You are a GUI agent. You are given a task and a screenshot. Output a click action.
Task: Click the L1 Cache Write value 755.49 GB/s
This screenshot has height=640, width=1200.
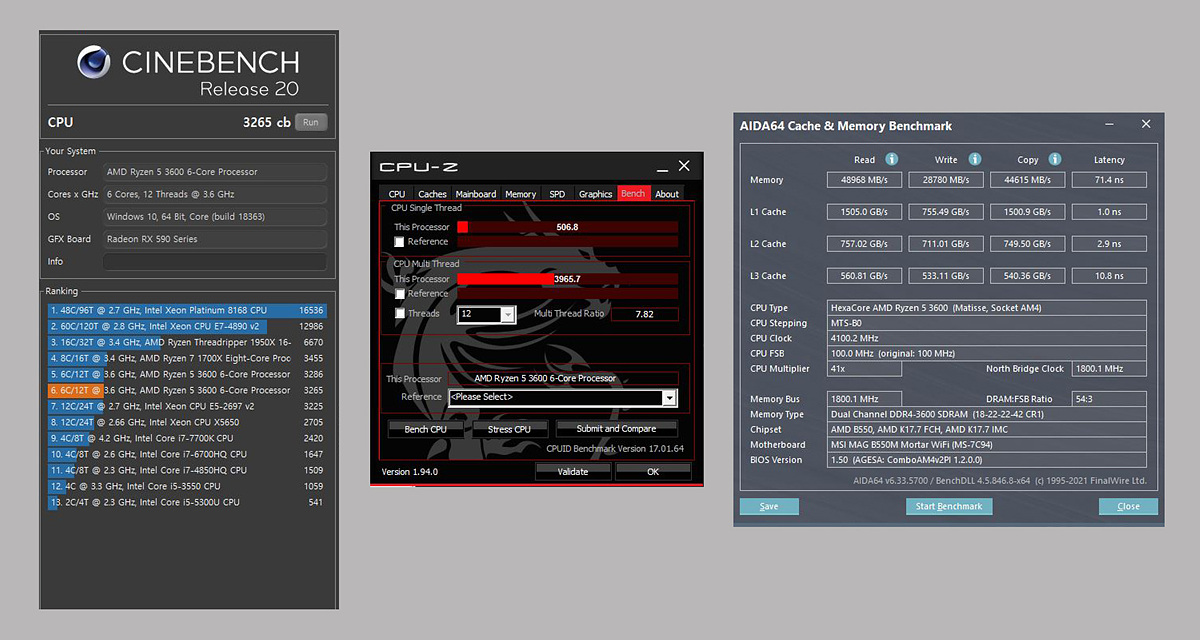click(946, 212)
